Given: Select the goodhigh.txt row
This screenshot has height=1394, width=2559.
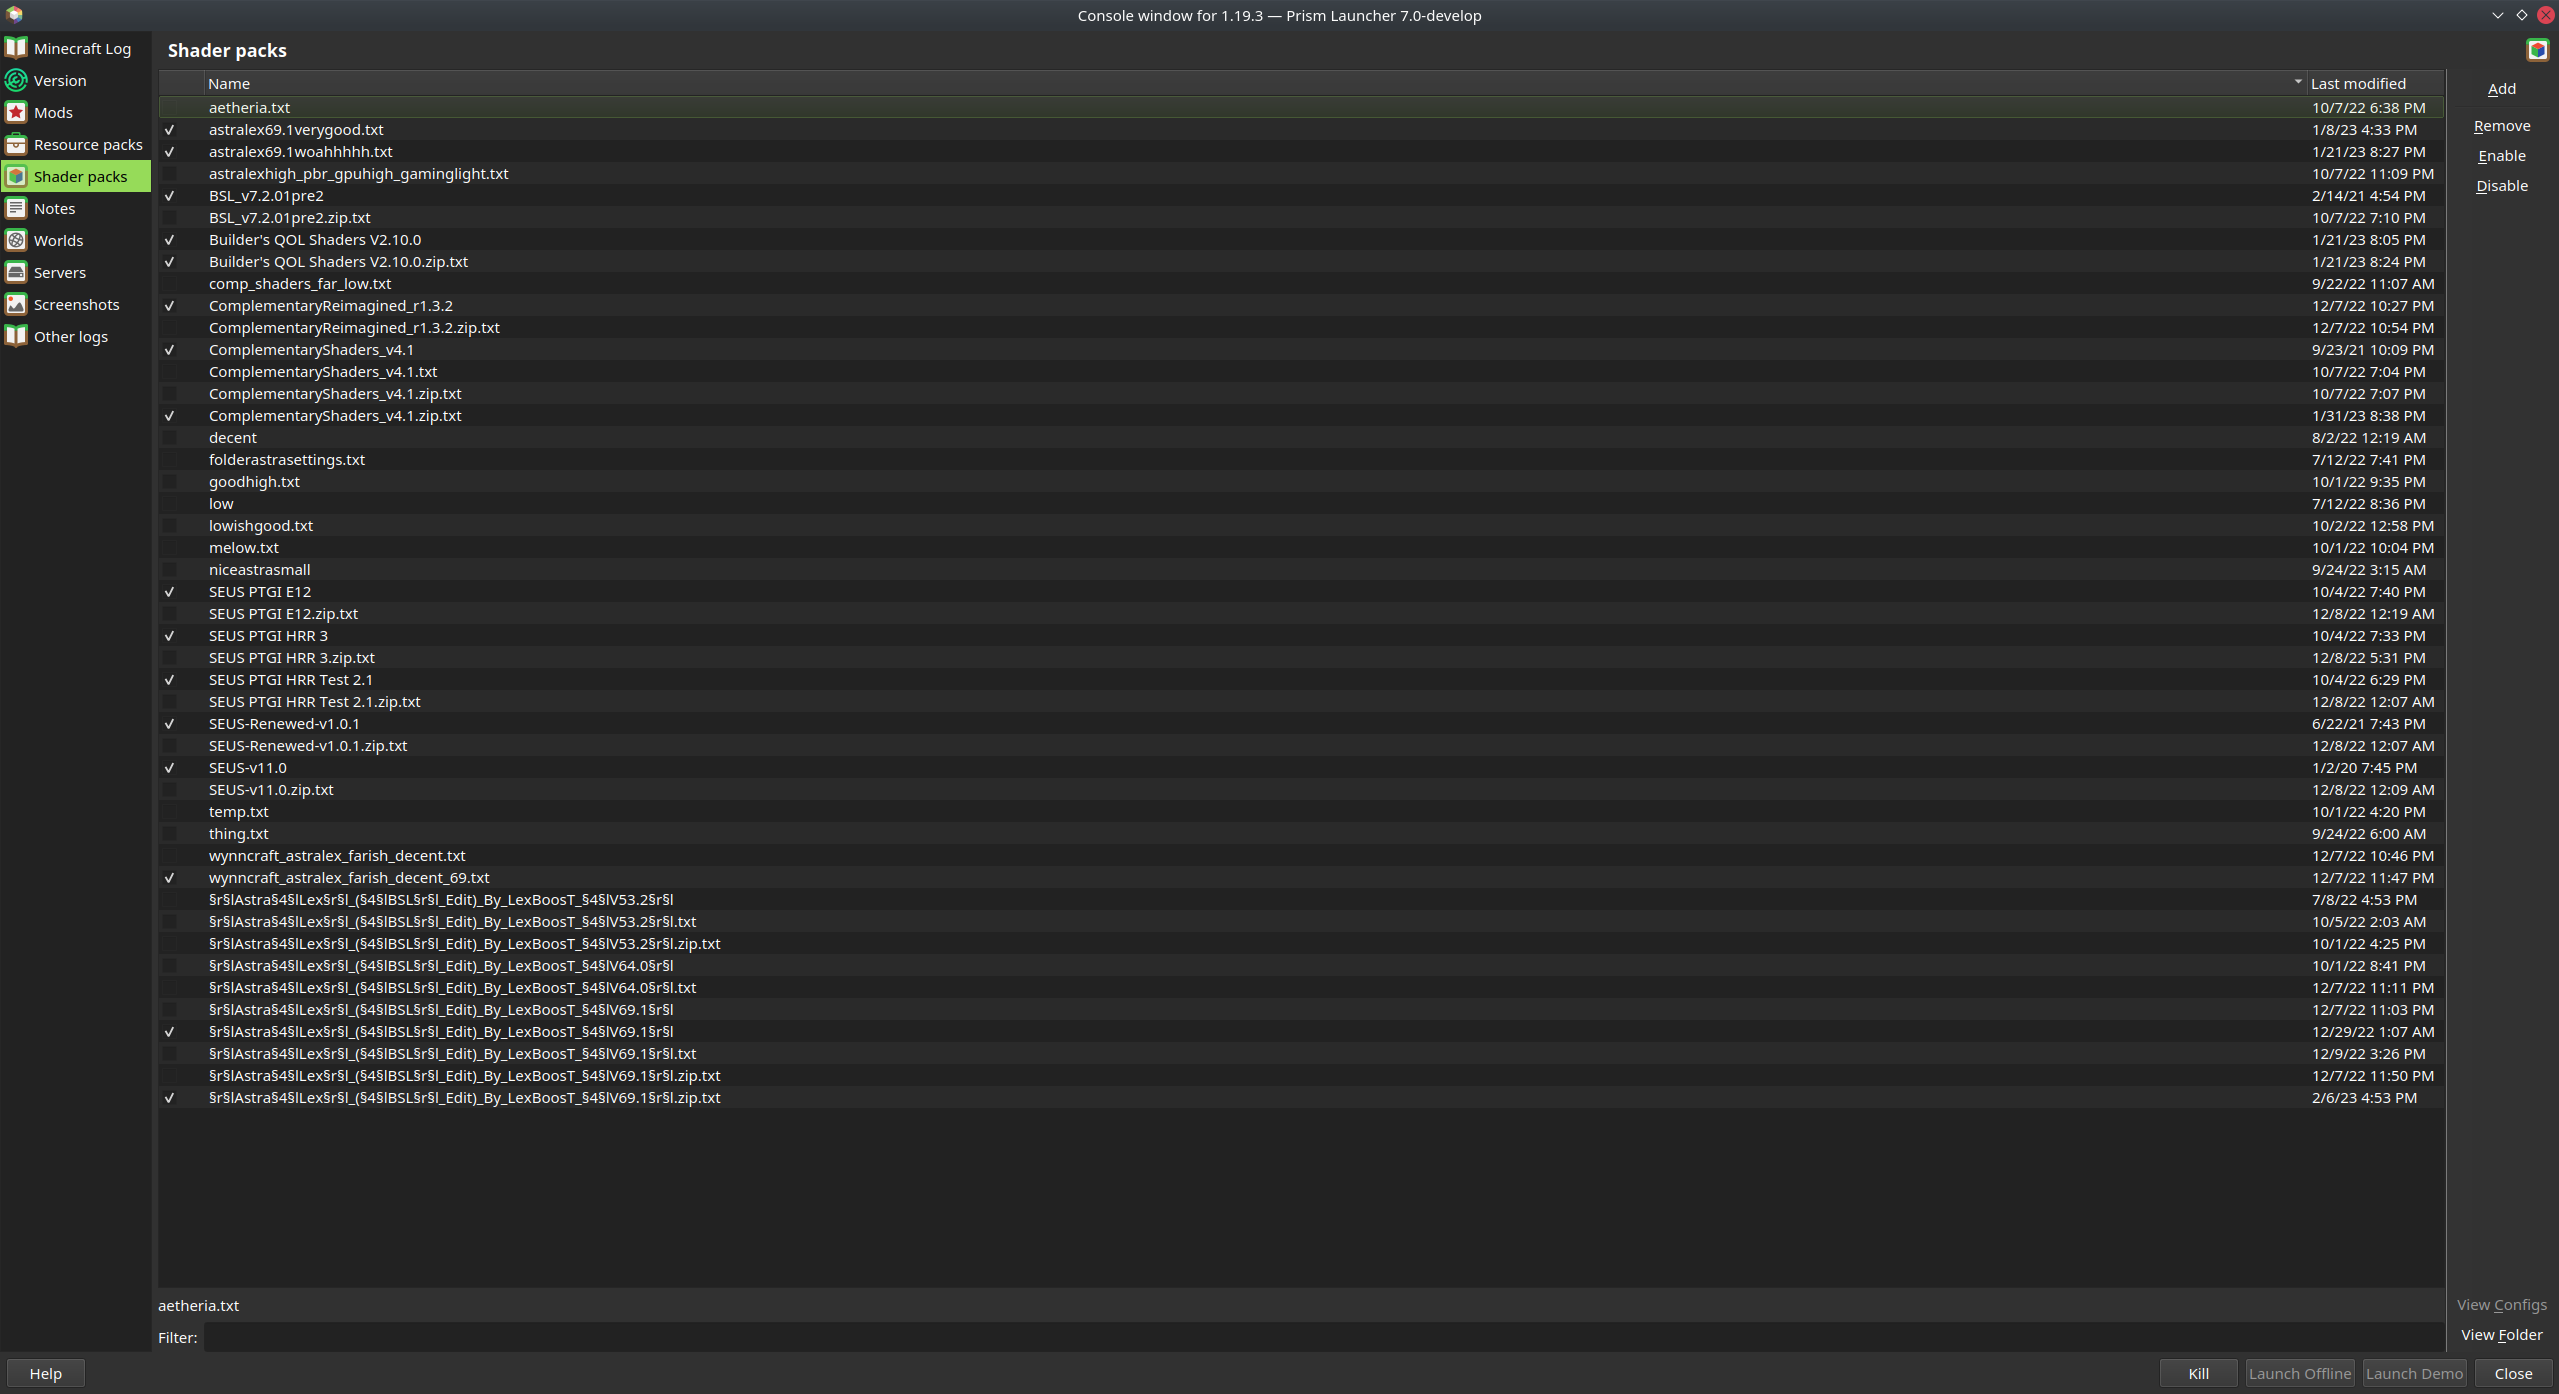Looking at the screenshot, I should [x=1301, y=482].
